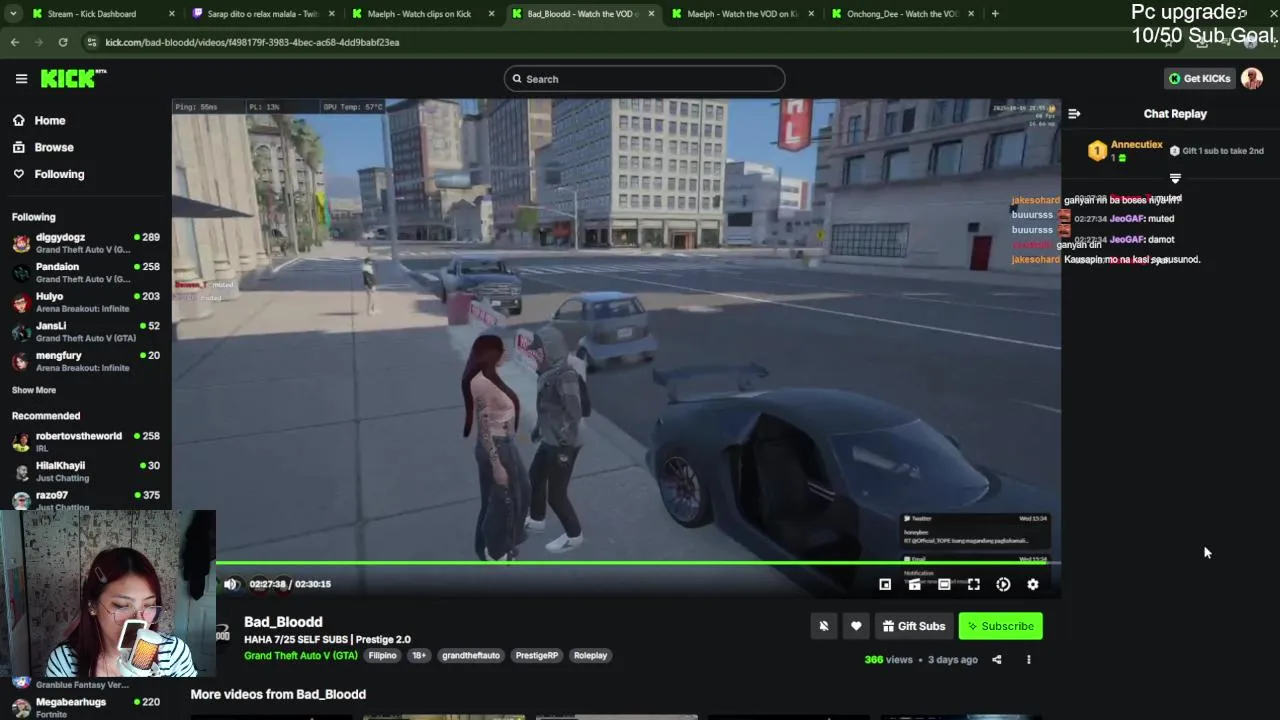
Task: Open the Grand Theft Auto V category link
Action: [x=301, y=655]
